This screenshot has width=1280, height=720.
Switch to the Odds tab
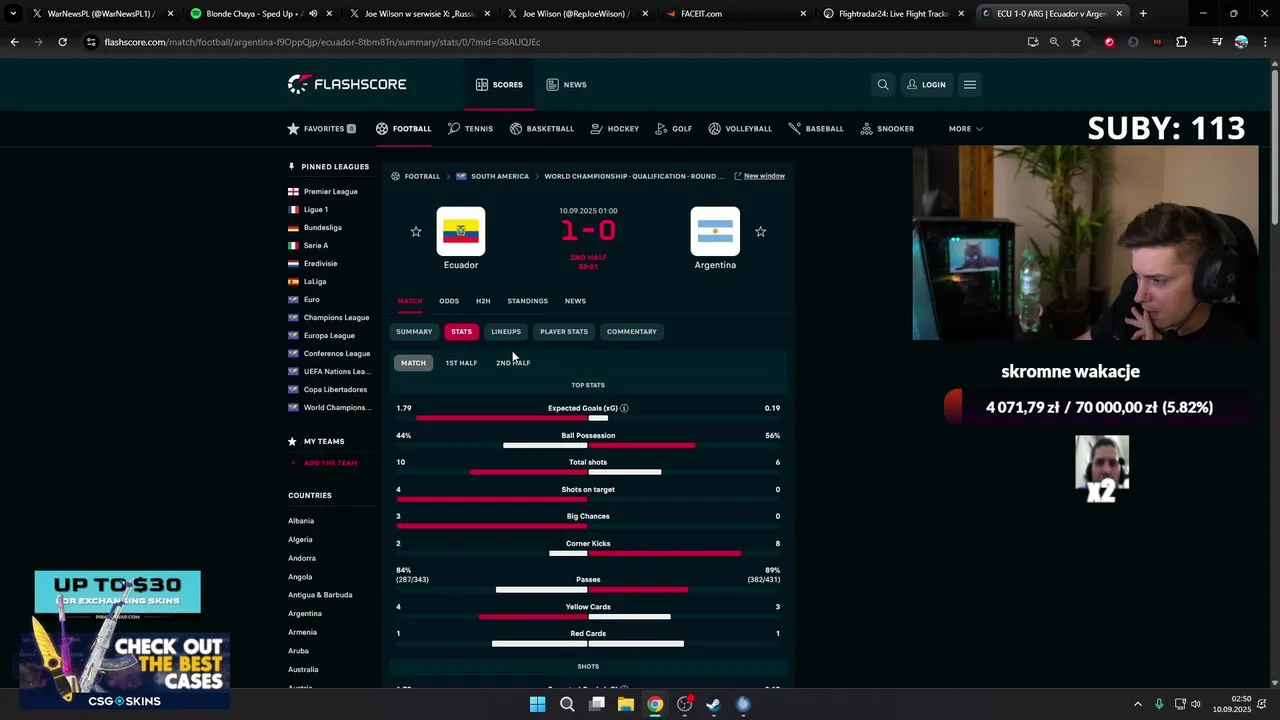pyautogui.click(x=449, y=301)
